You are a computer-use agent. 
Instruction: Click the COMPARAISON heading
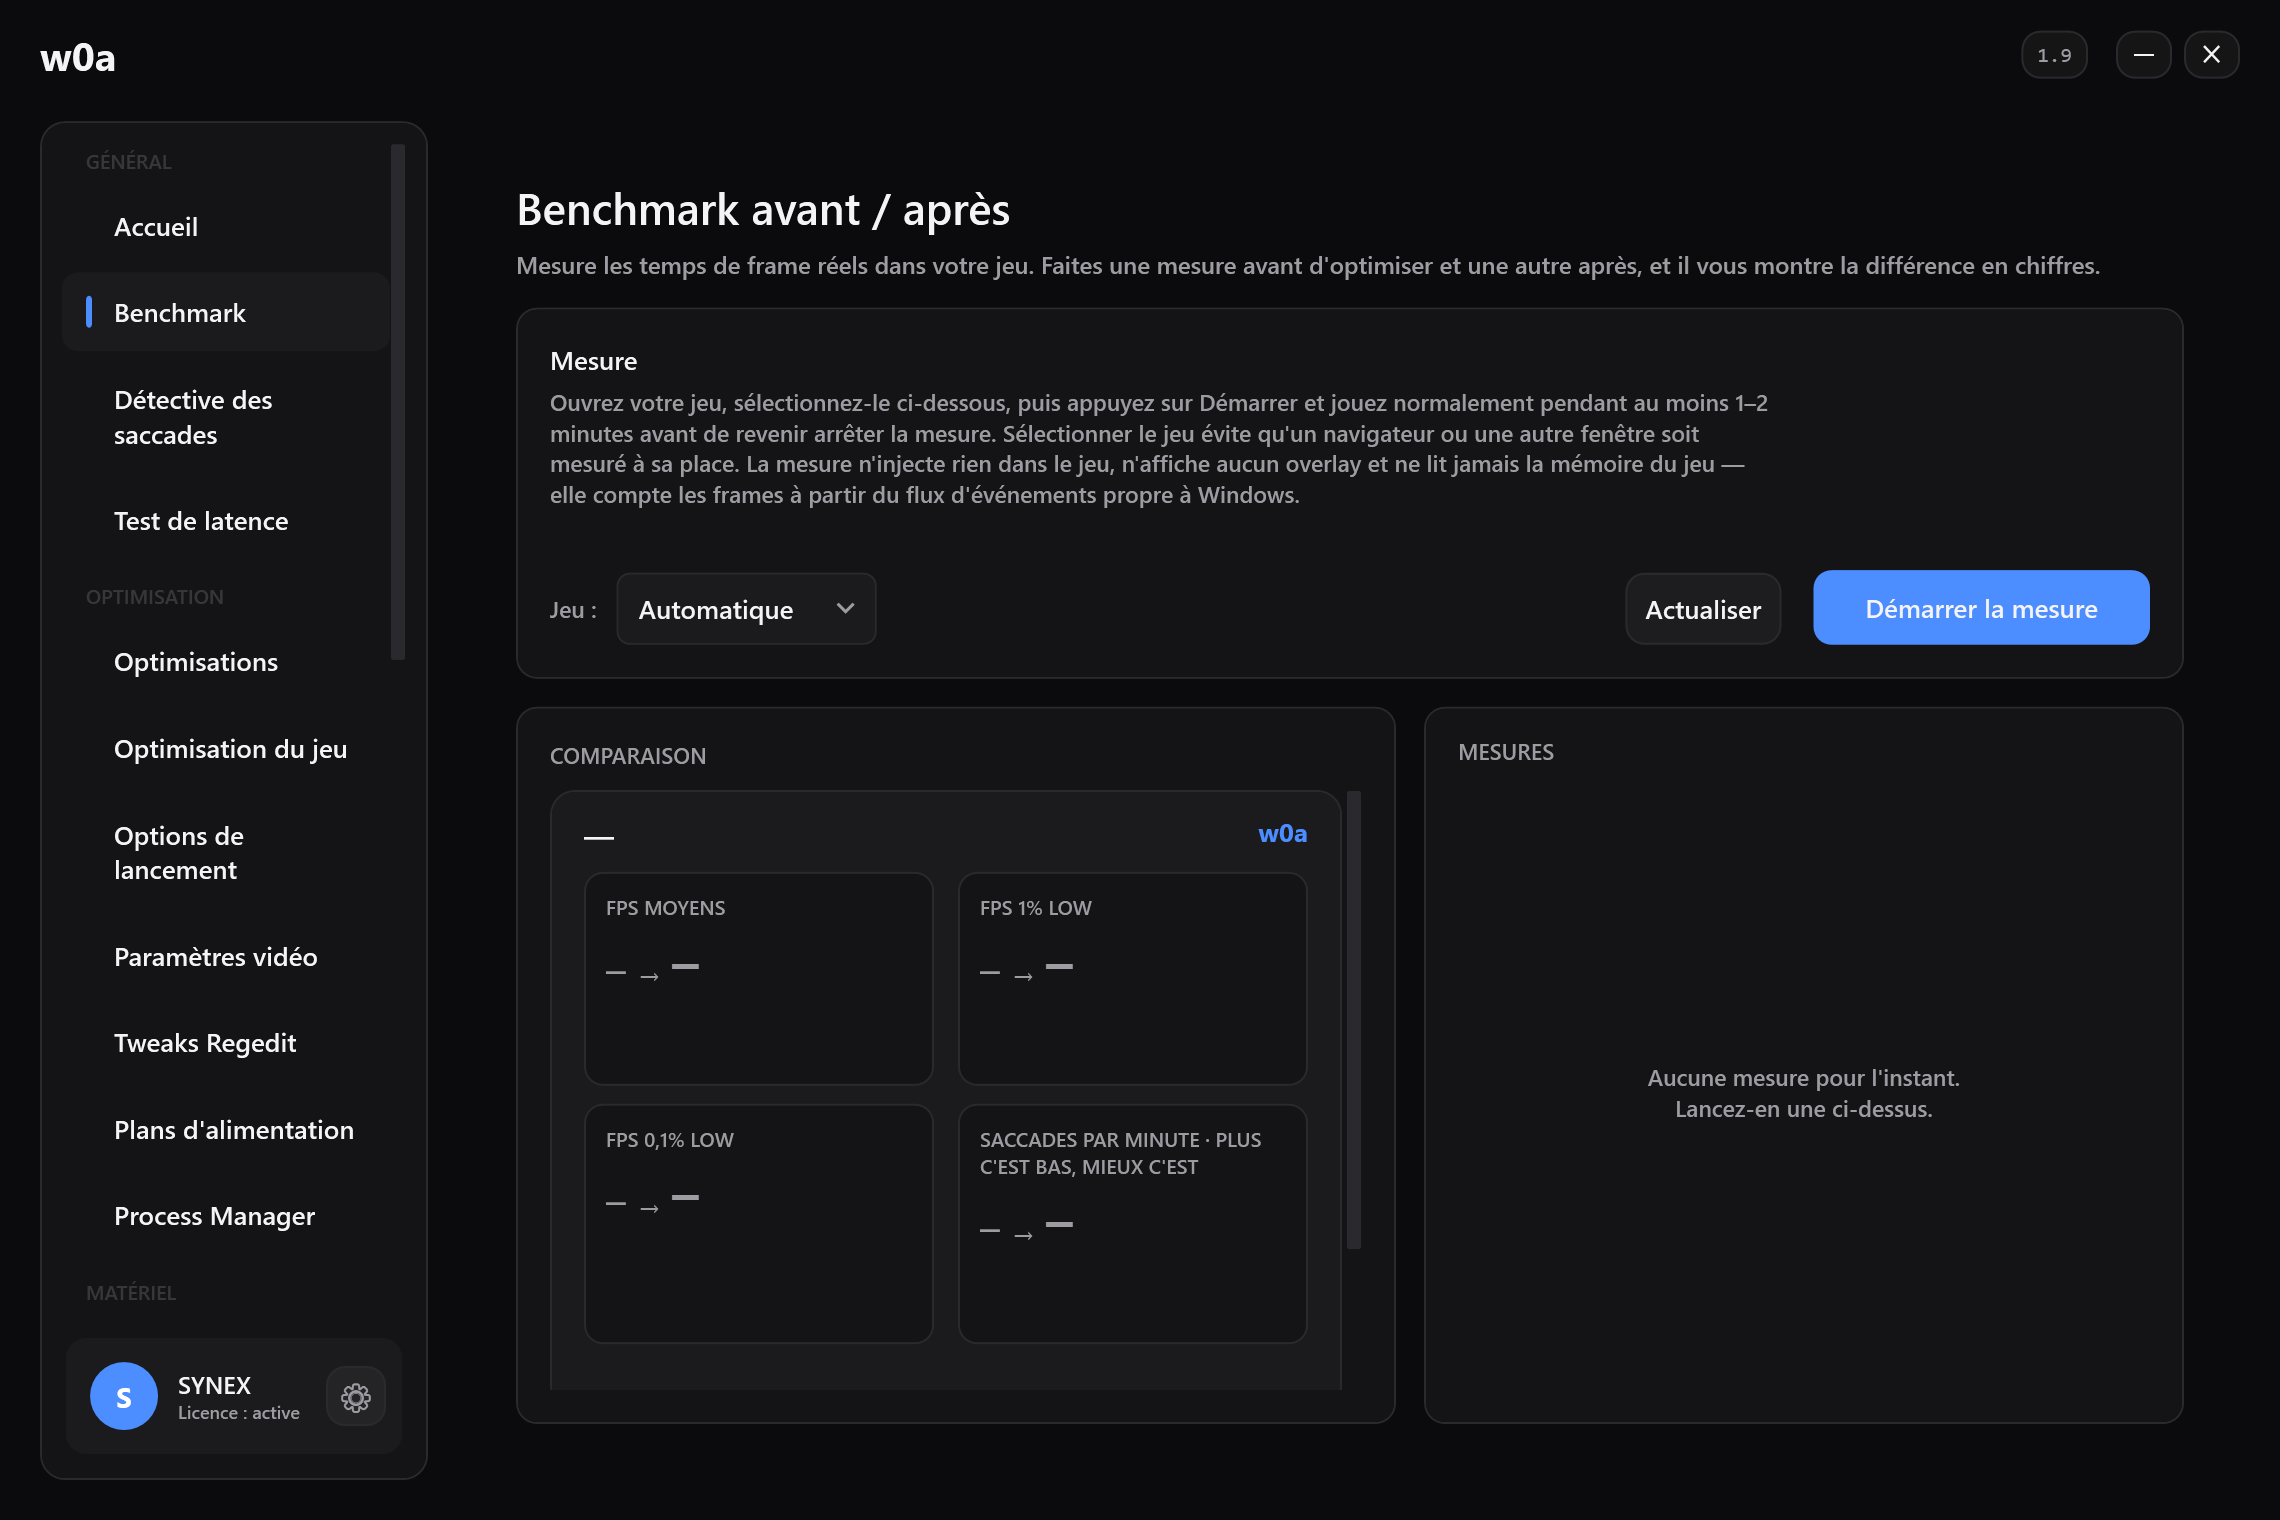[x=628, y=756]
